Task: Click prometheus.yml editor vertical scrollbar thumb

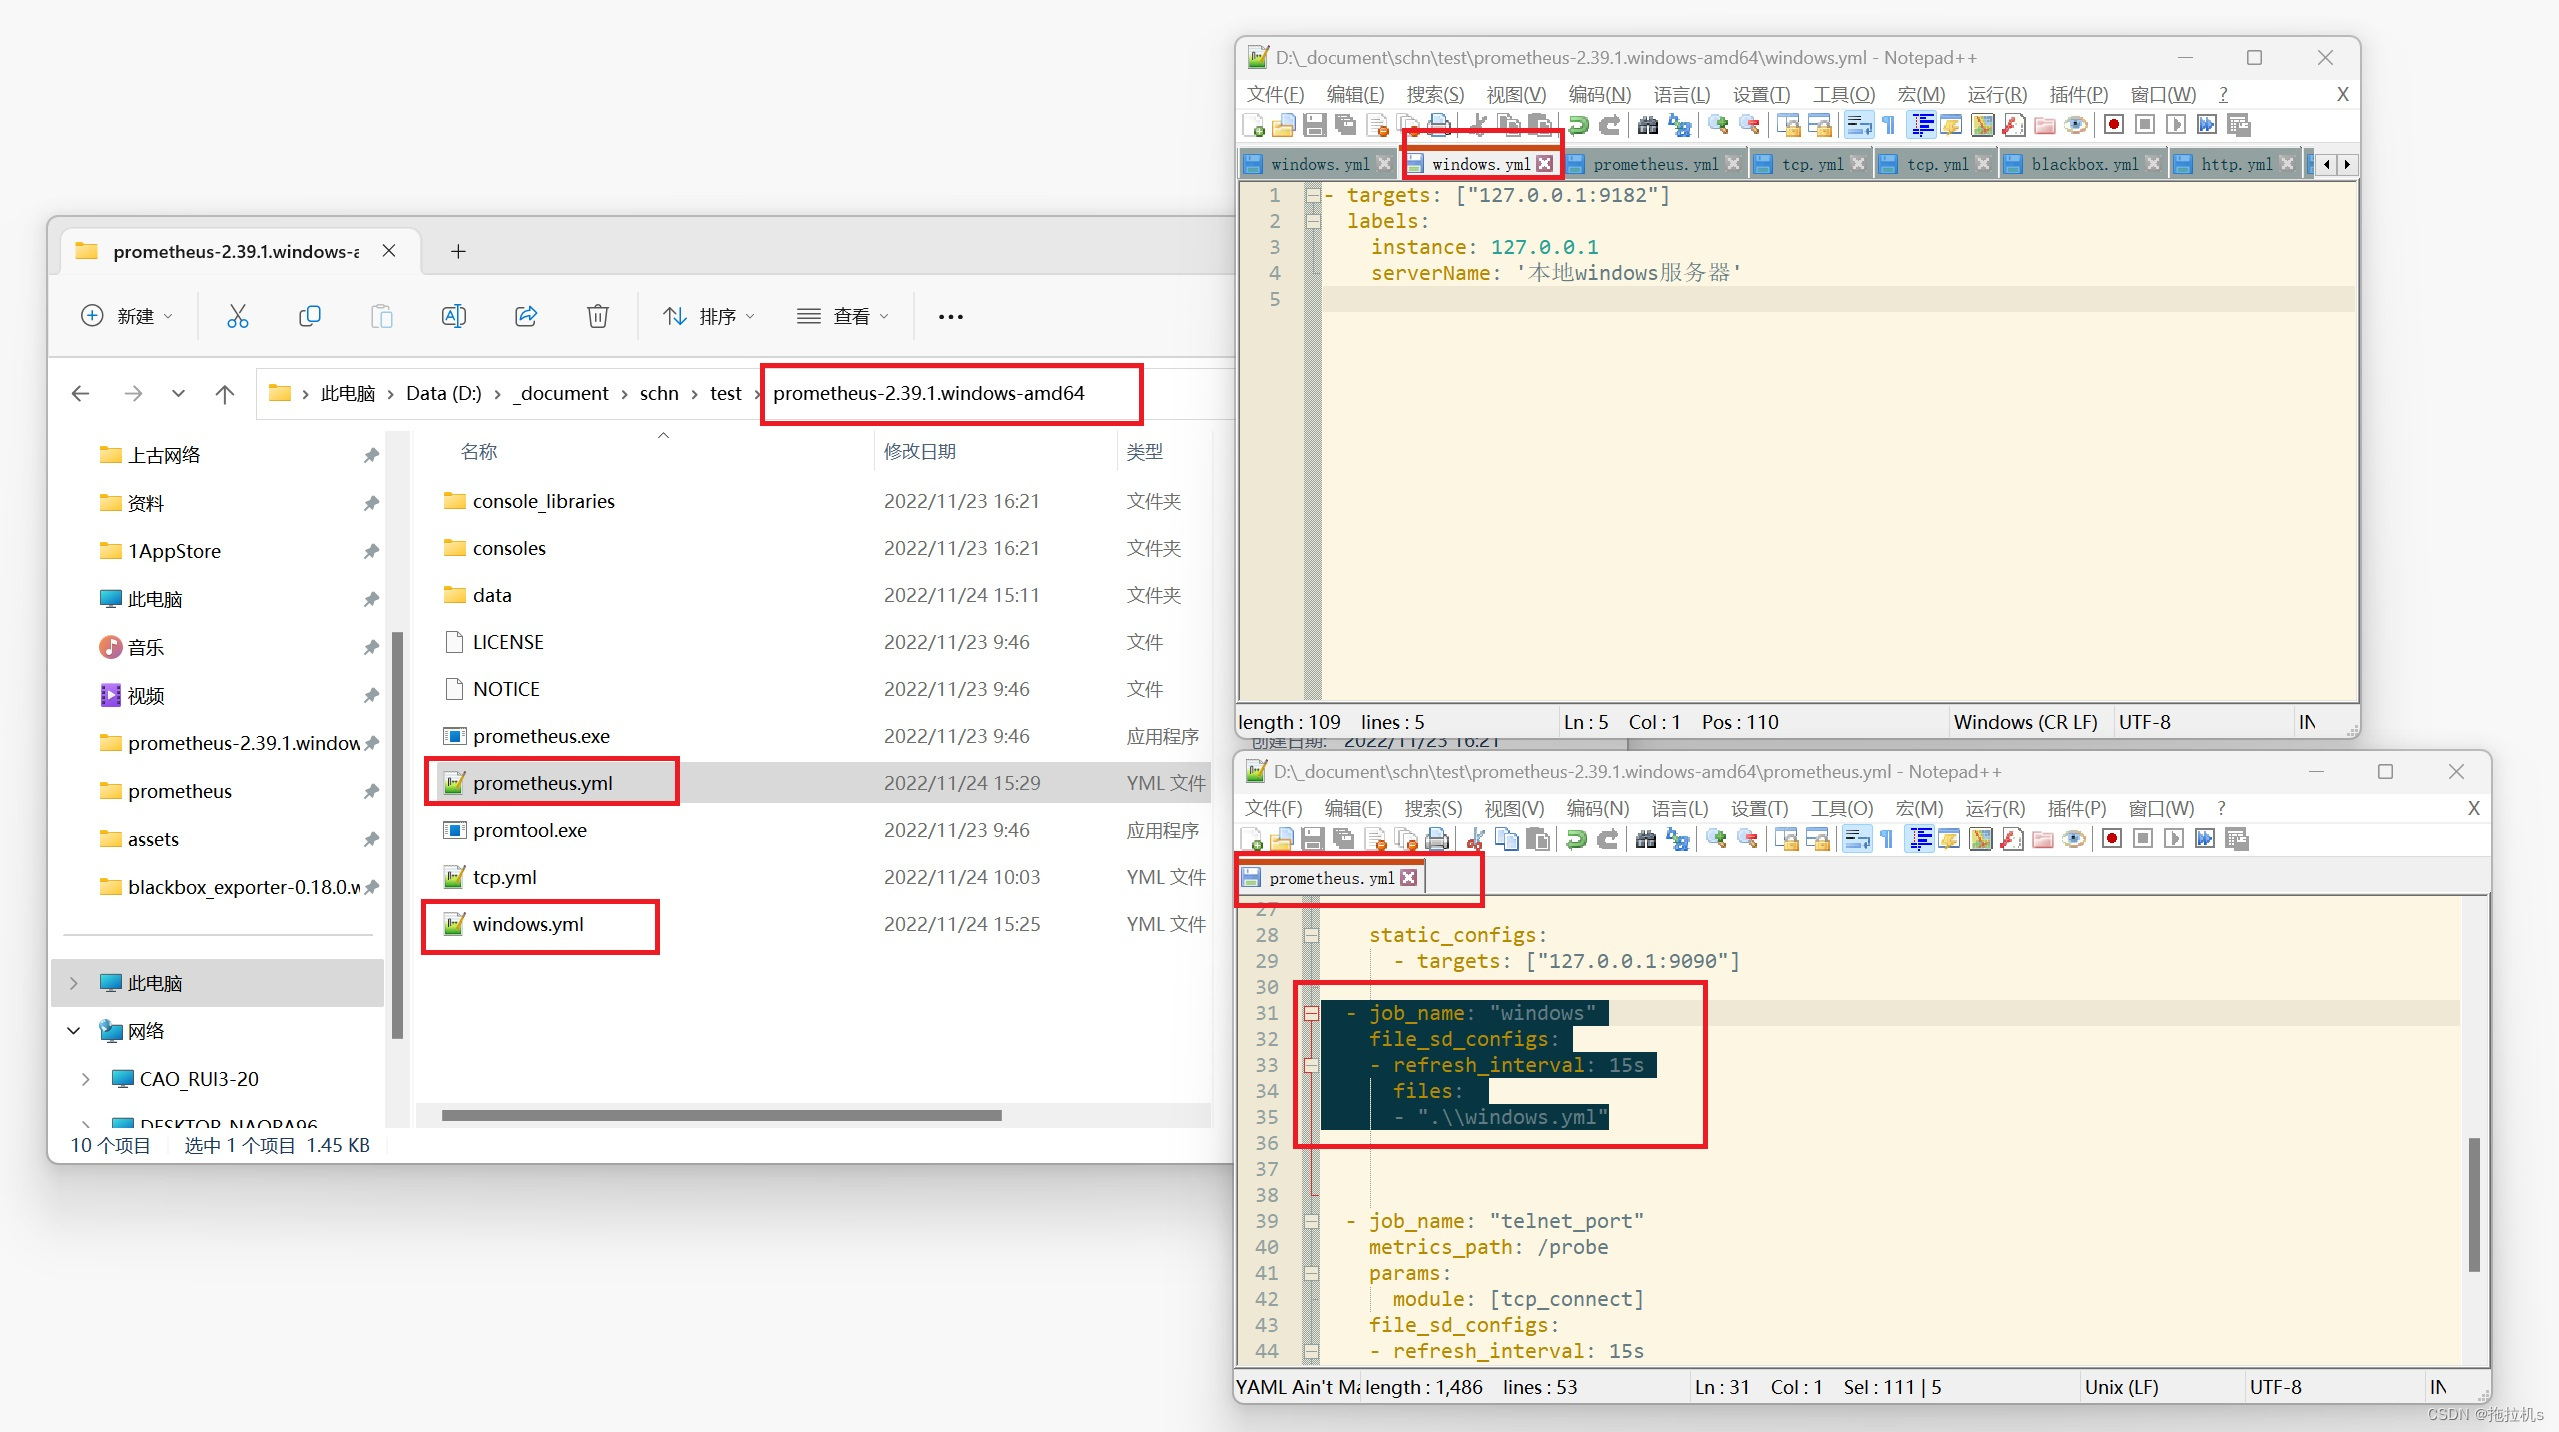Action: tap(2474, 1204)
